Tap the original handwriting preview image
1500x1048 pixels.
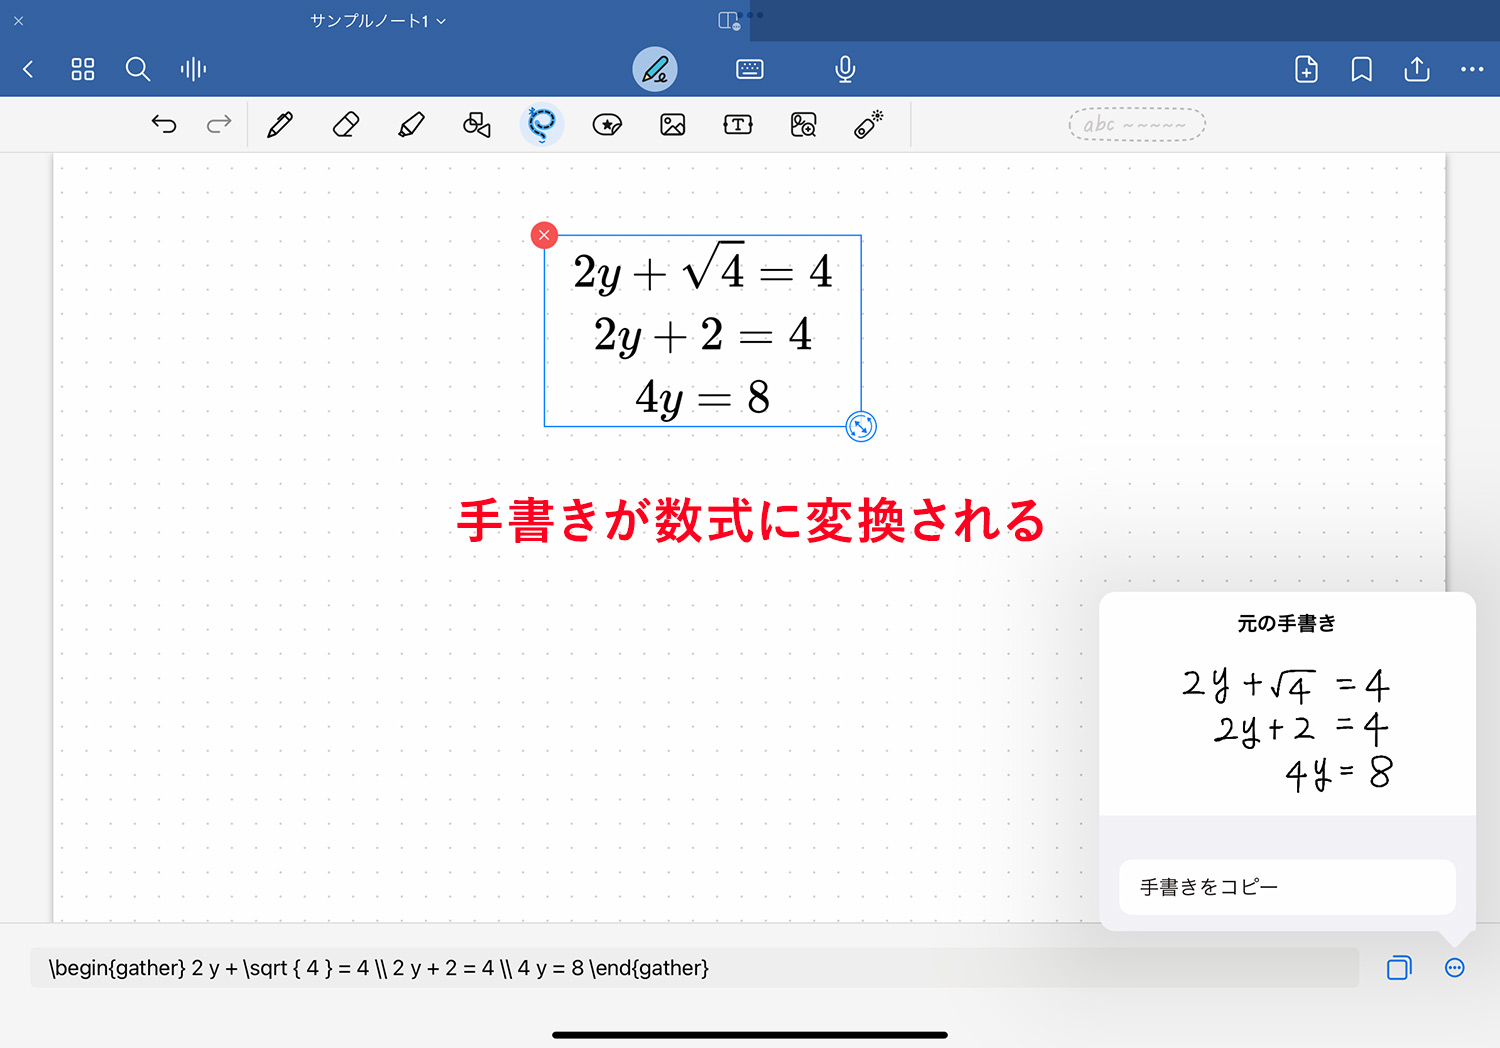(x=1287, y=730)
